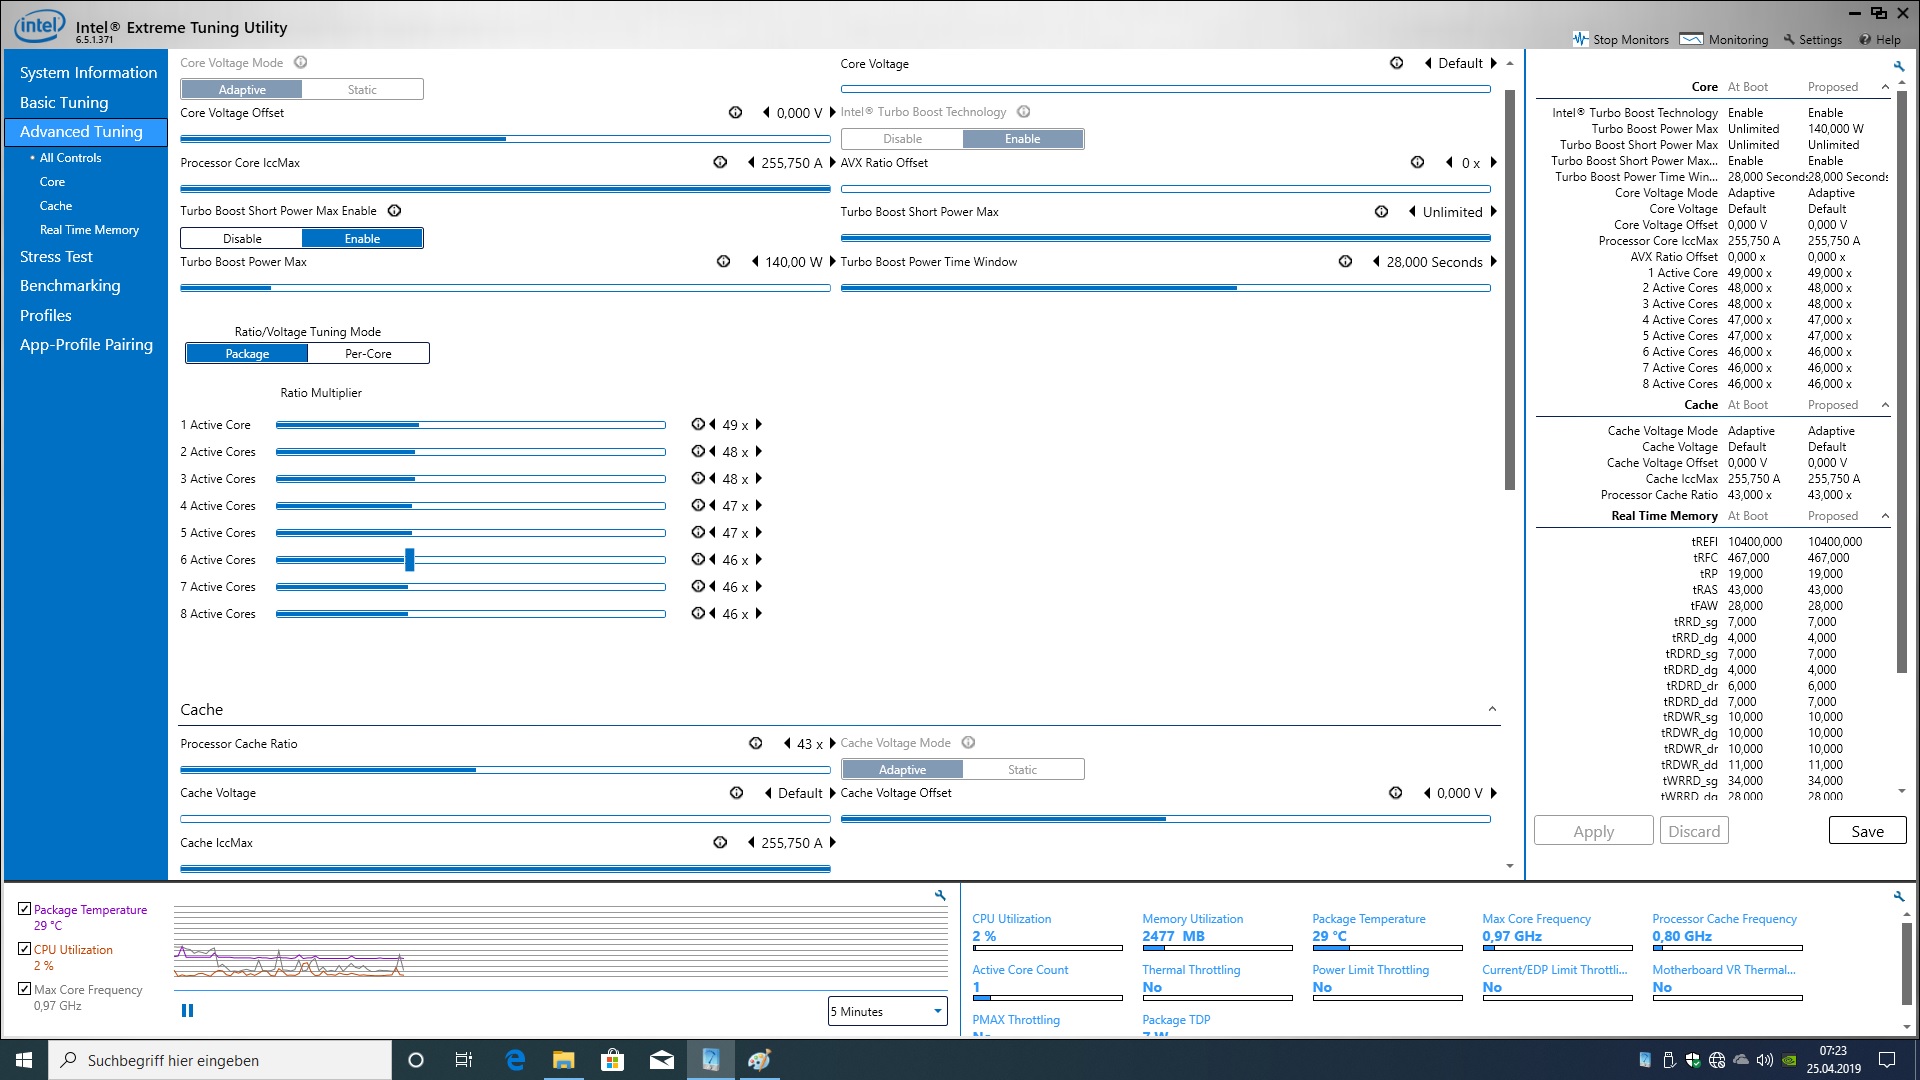Viewport: 1920px width, 1080px height.
Task: Click reset icon for Cache IccMax
Action: click(720, 843)
